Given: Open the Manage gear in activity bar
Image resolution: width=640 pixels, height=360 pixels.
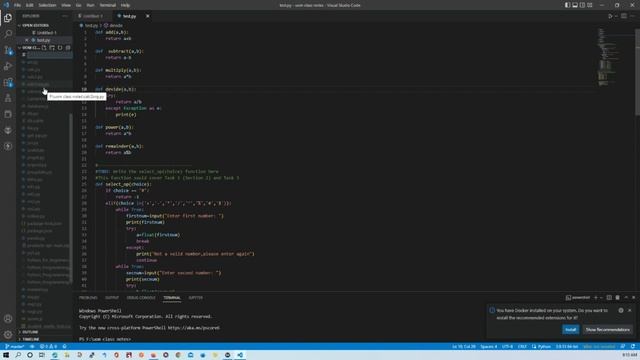Looking at the screenshot, I should pyautogui.click(x=8, y=335).
